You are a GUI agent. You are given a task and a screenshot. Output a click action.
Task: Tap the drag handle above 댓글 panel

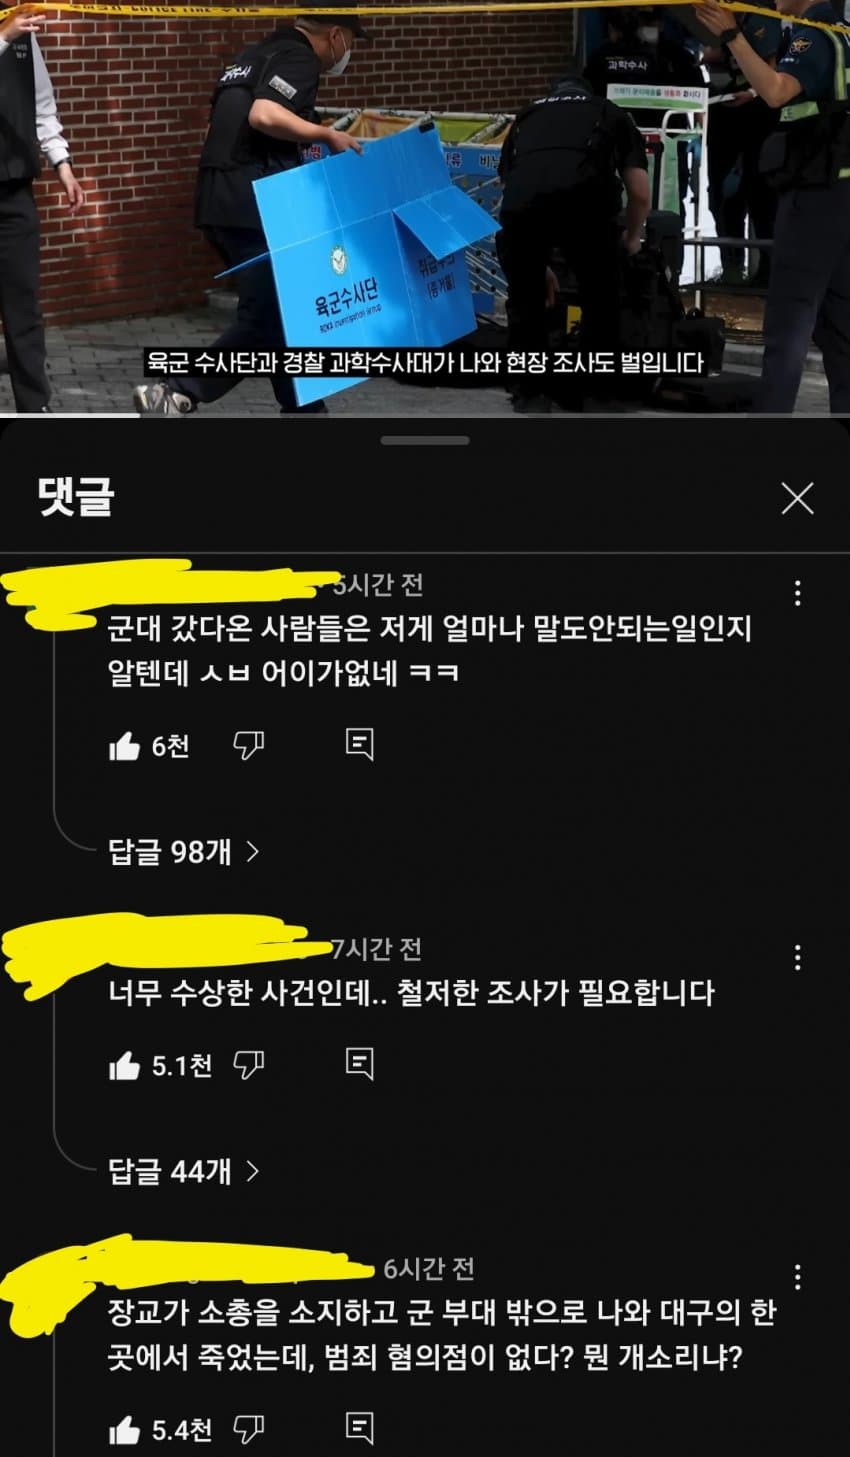(x=425, y=440)
